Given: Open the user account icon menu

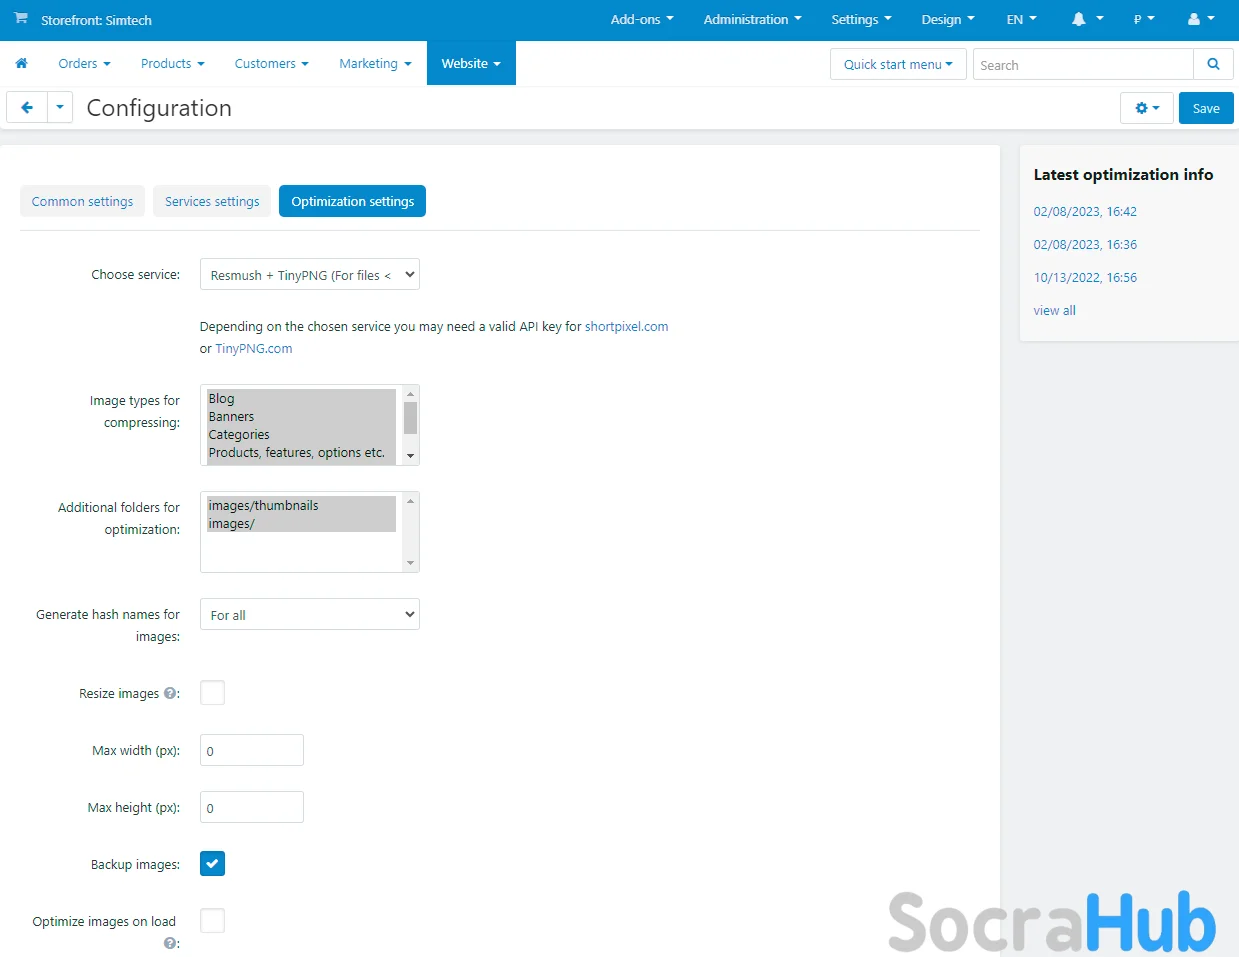Looking at the screenshot, I should coord(1200,19).
